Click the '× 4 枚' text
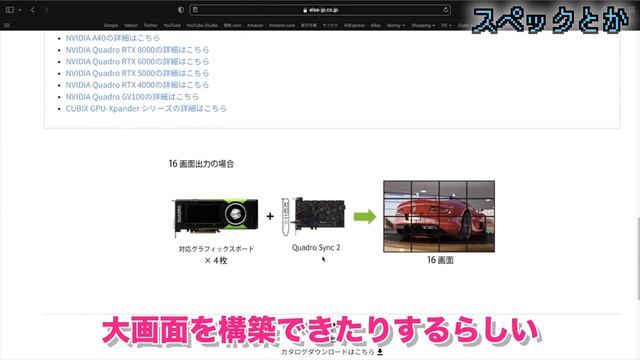The width and height of the screenshot is (640, 360). (216, 261)
